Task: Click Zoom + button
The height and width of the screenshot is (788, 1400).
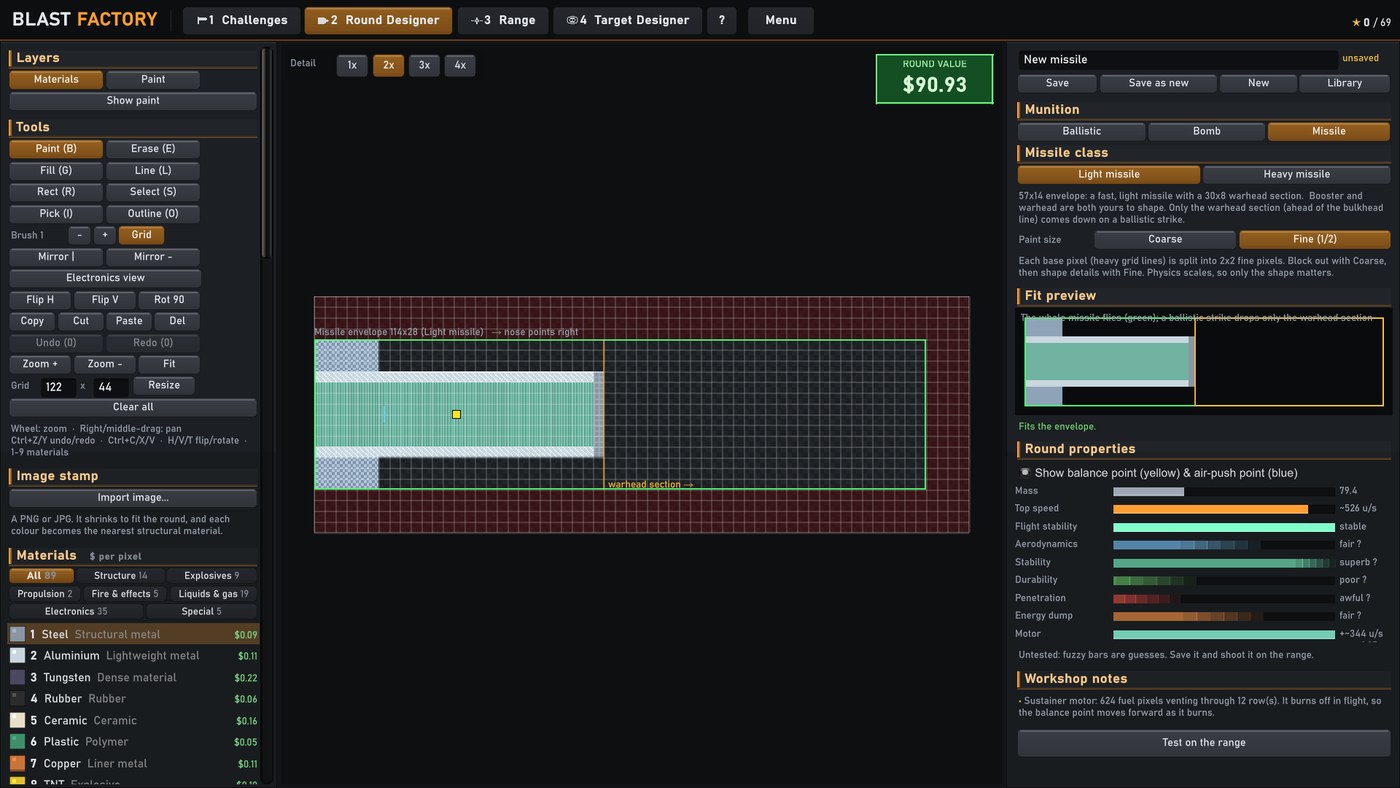Action: click(x=40, y=364)
